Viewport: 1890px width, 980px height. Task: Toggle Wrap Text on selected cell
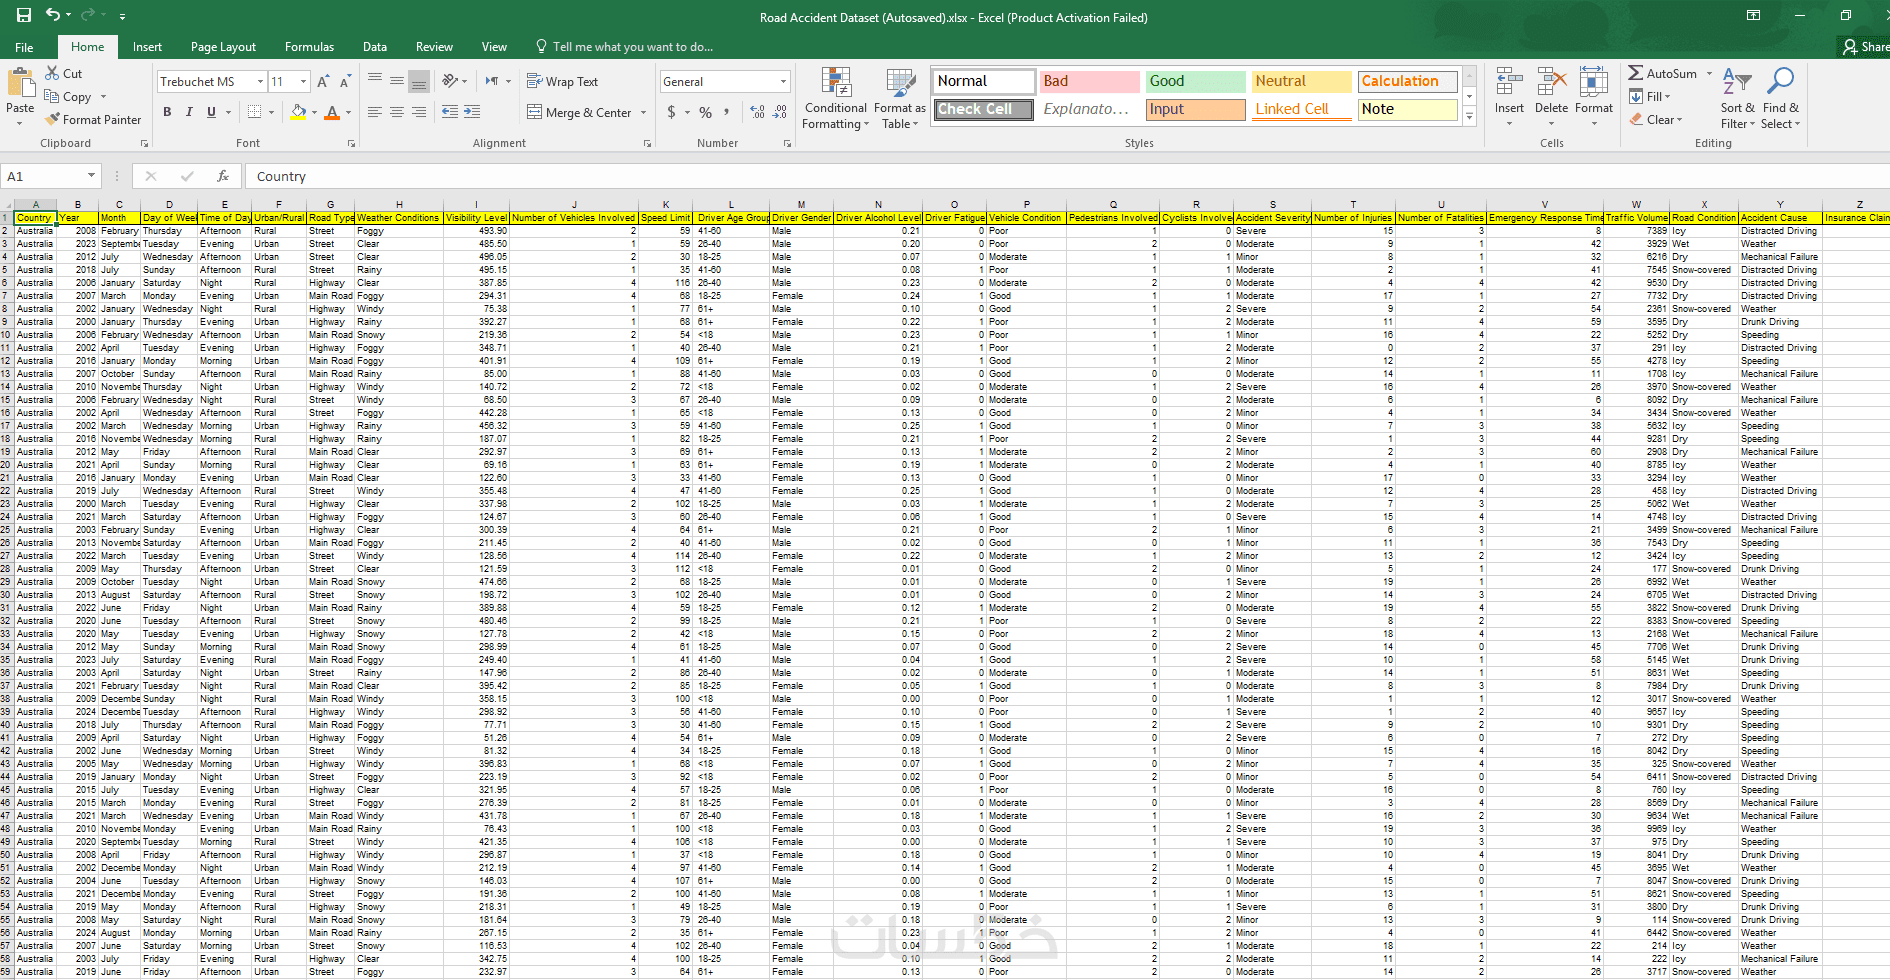pyautogui.click(x=562, y=82)
